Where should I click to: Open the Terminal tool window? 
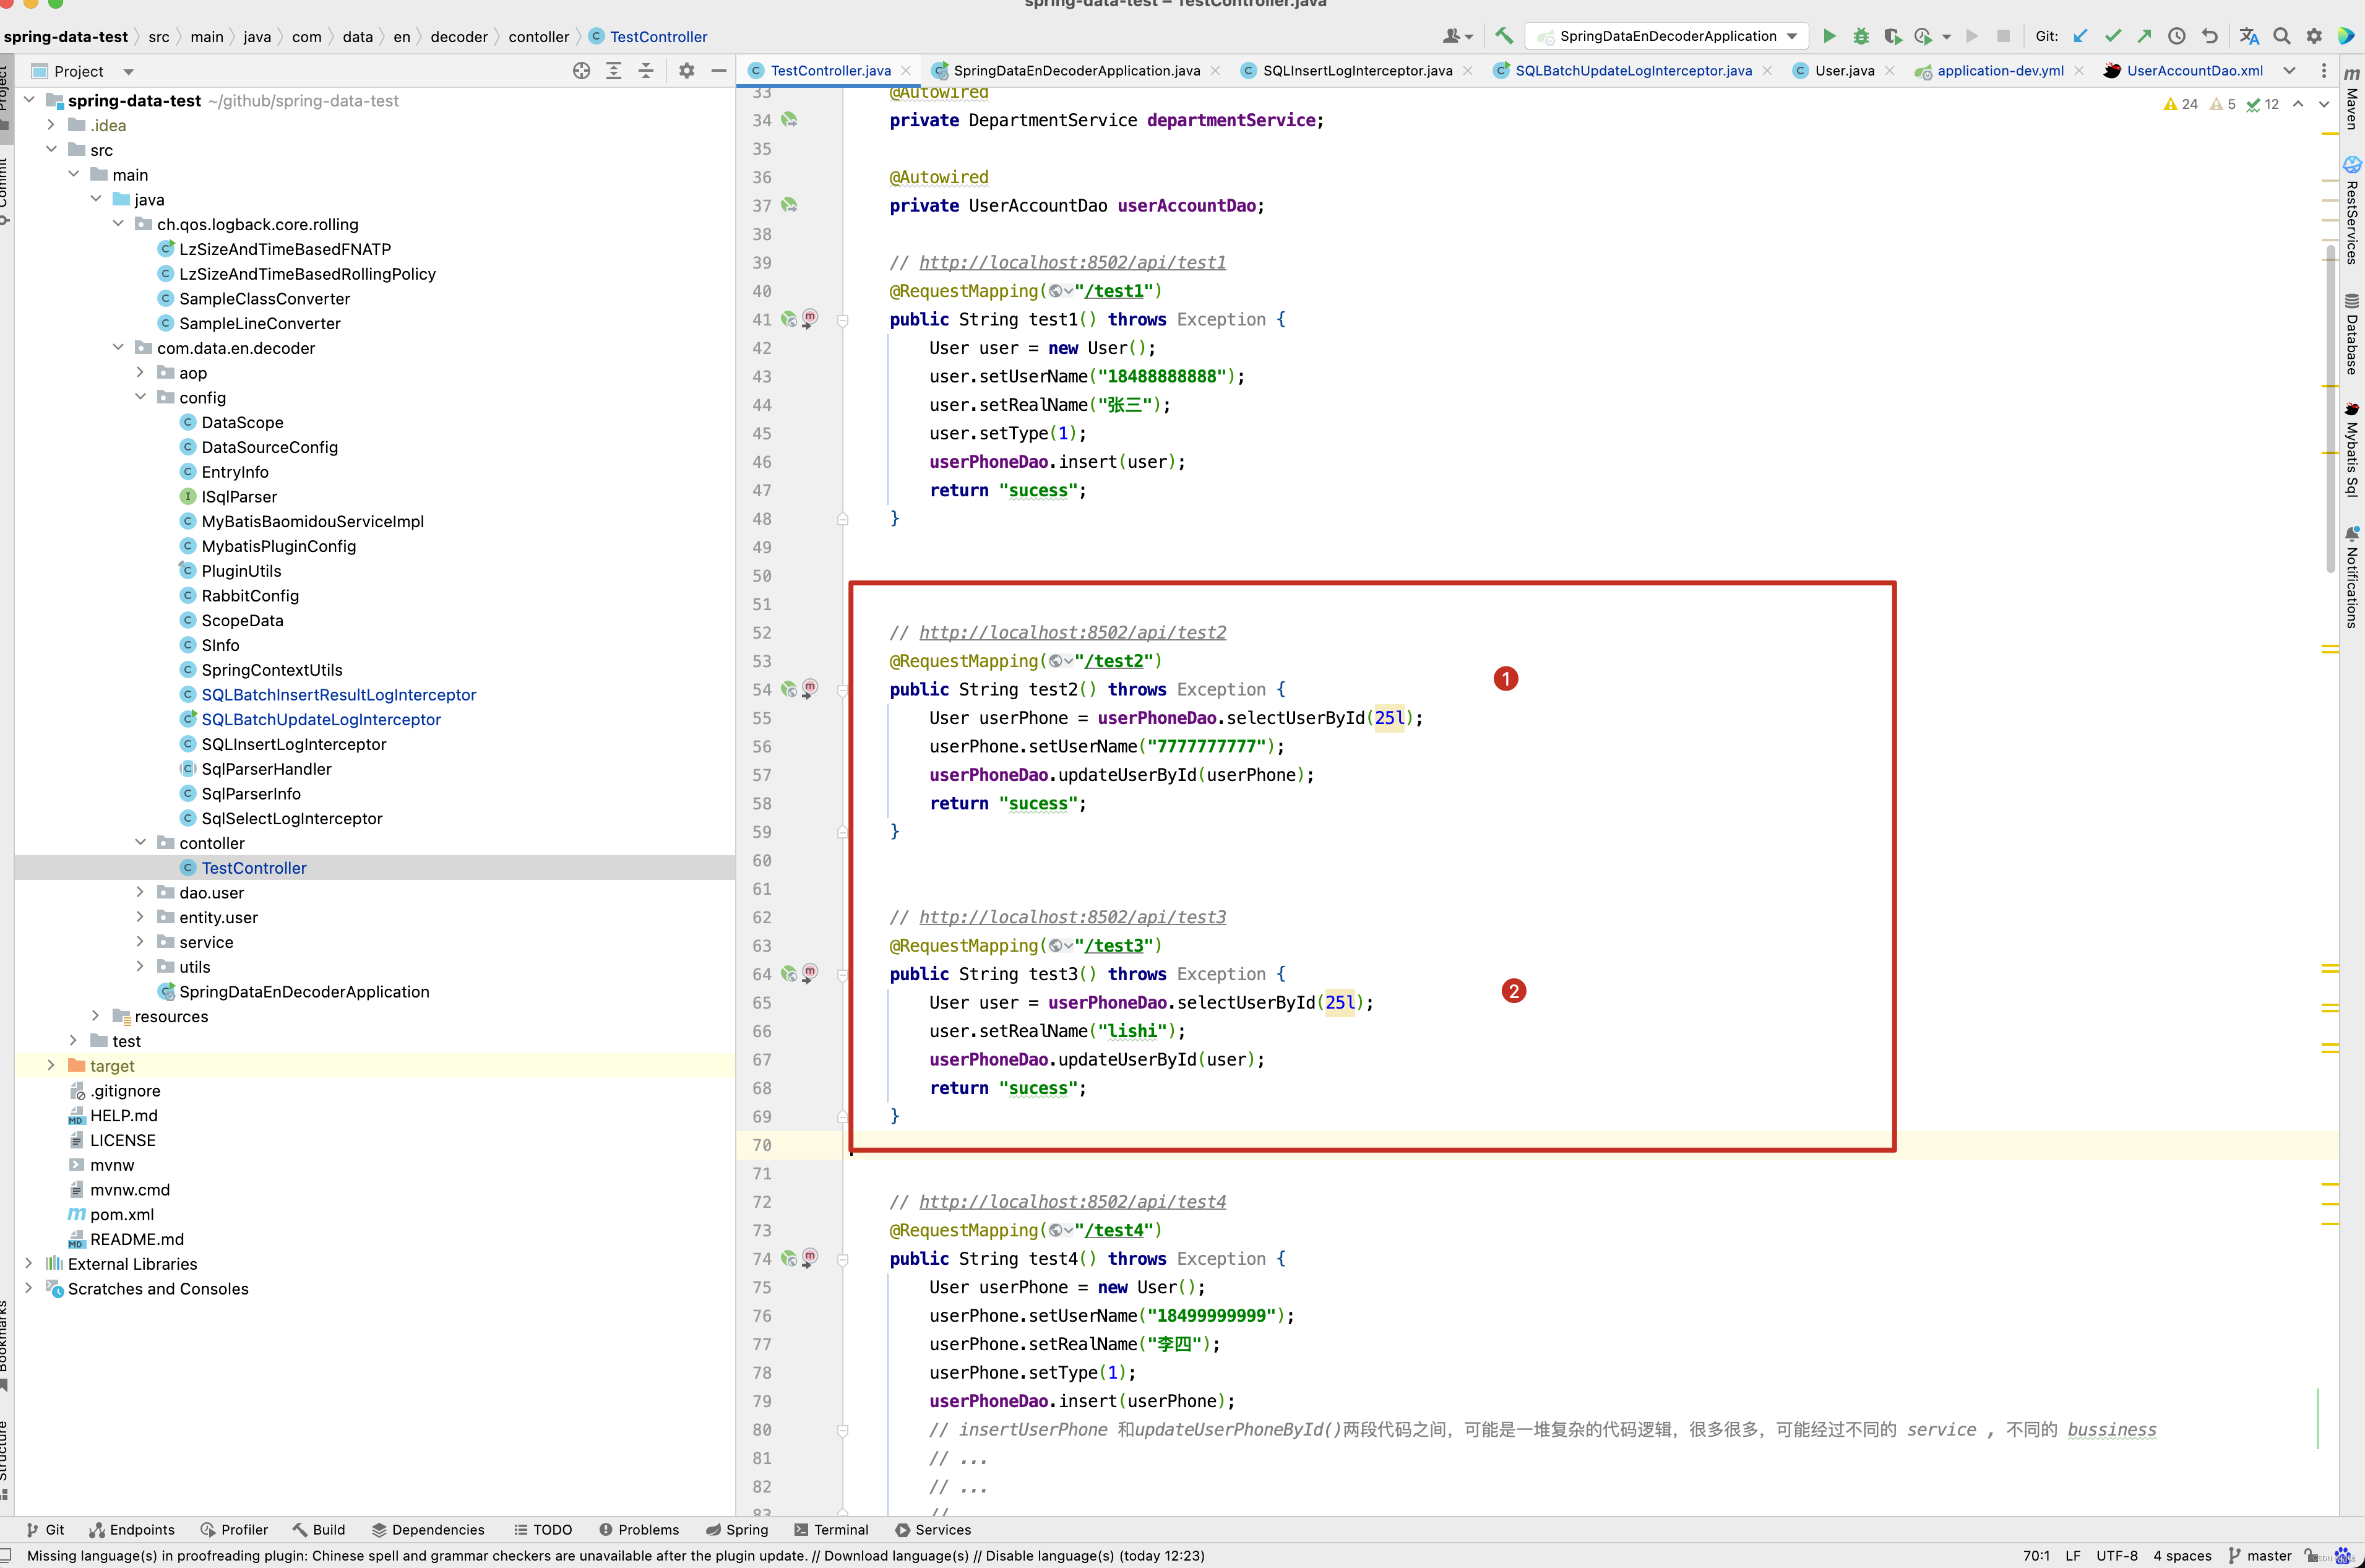831,1529
